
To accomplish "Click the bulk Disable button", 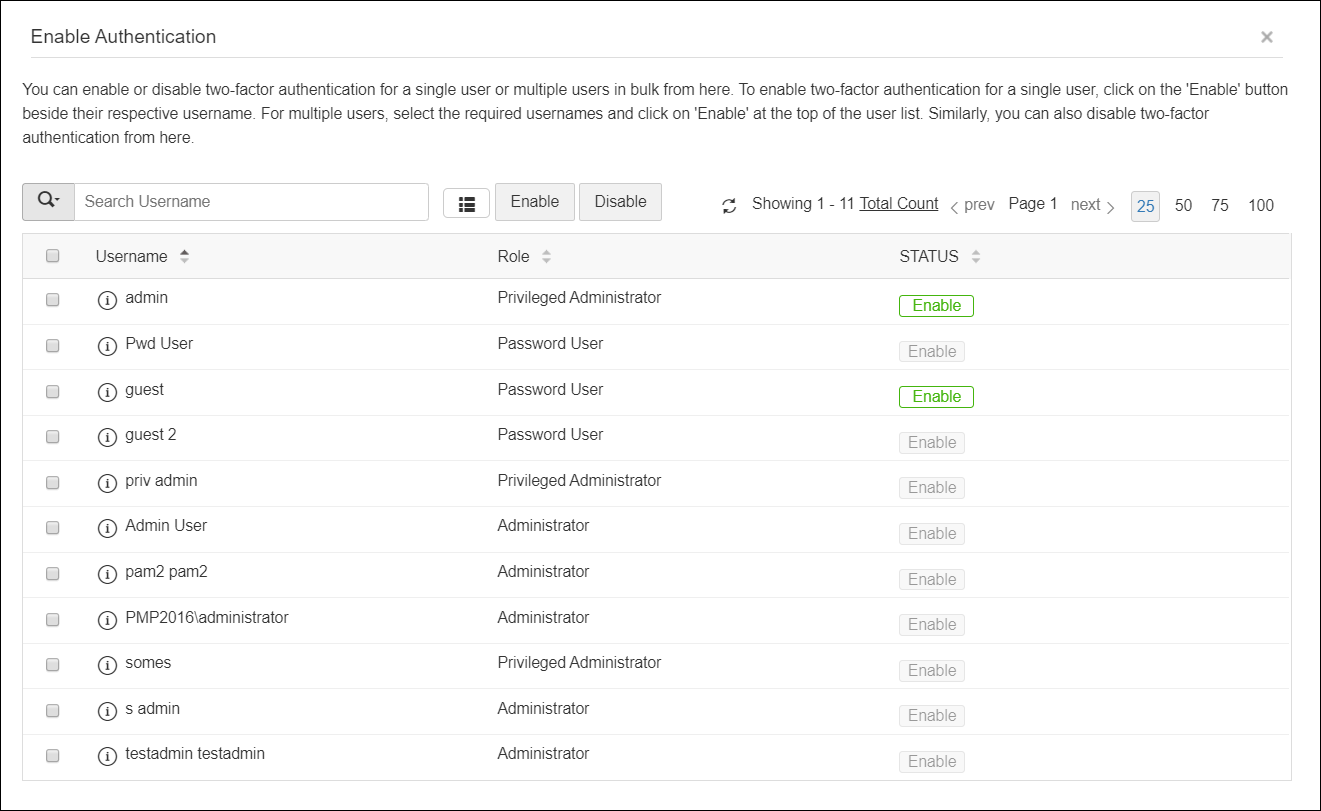I will 620,201.
